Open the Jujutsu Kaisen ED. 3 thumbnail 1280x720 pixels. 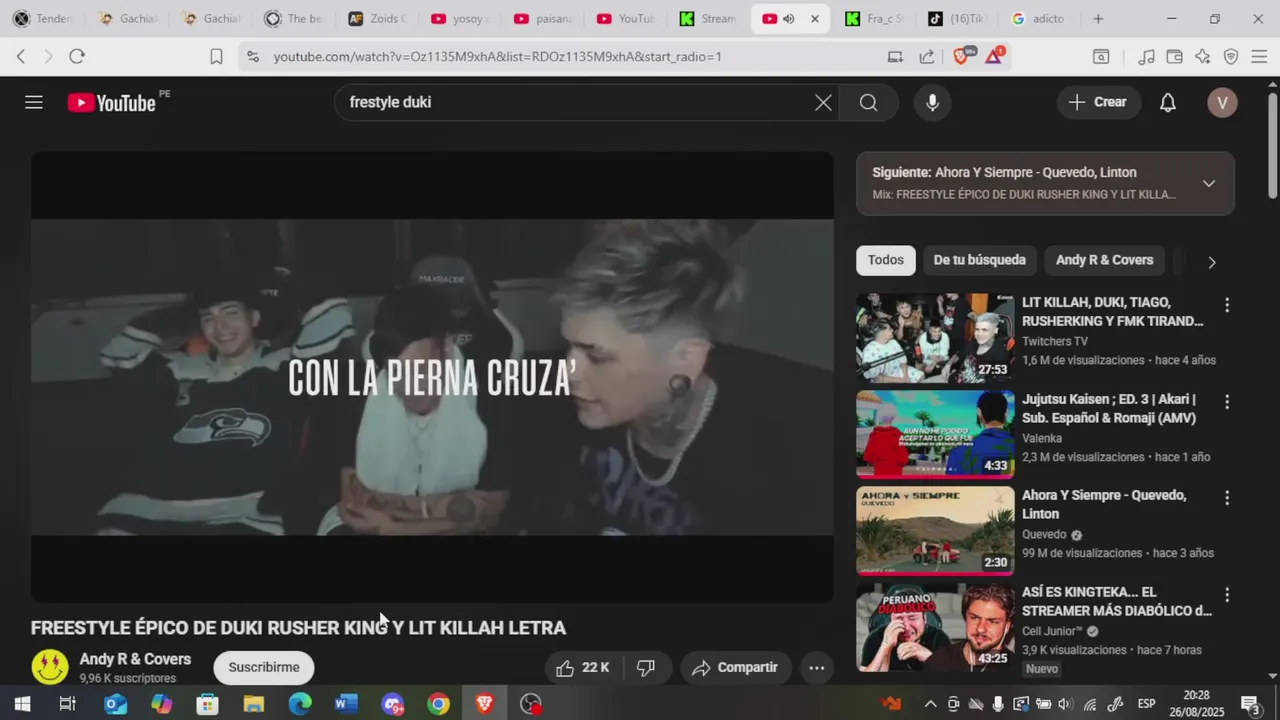pos(935,434)
